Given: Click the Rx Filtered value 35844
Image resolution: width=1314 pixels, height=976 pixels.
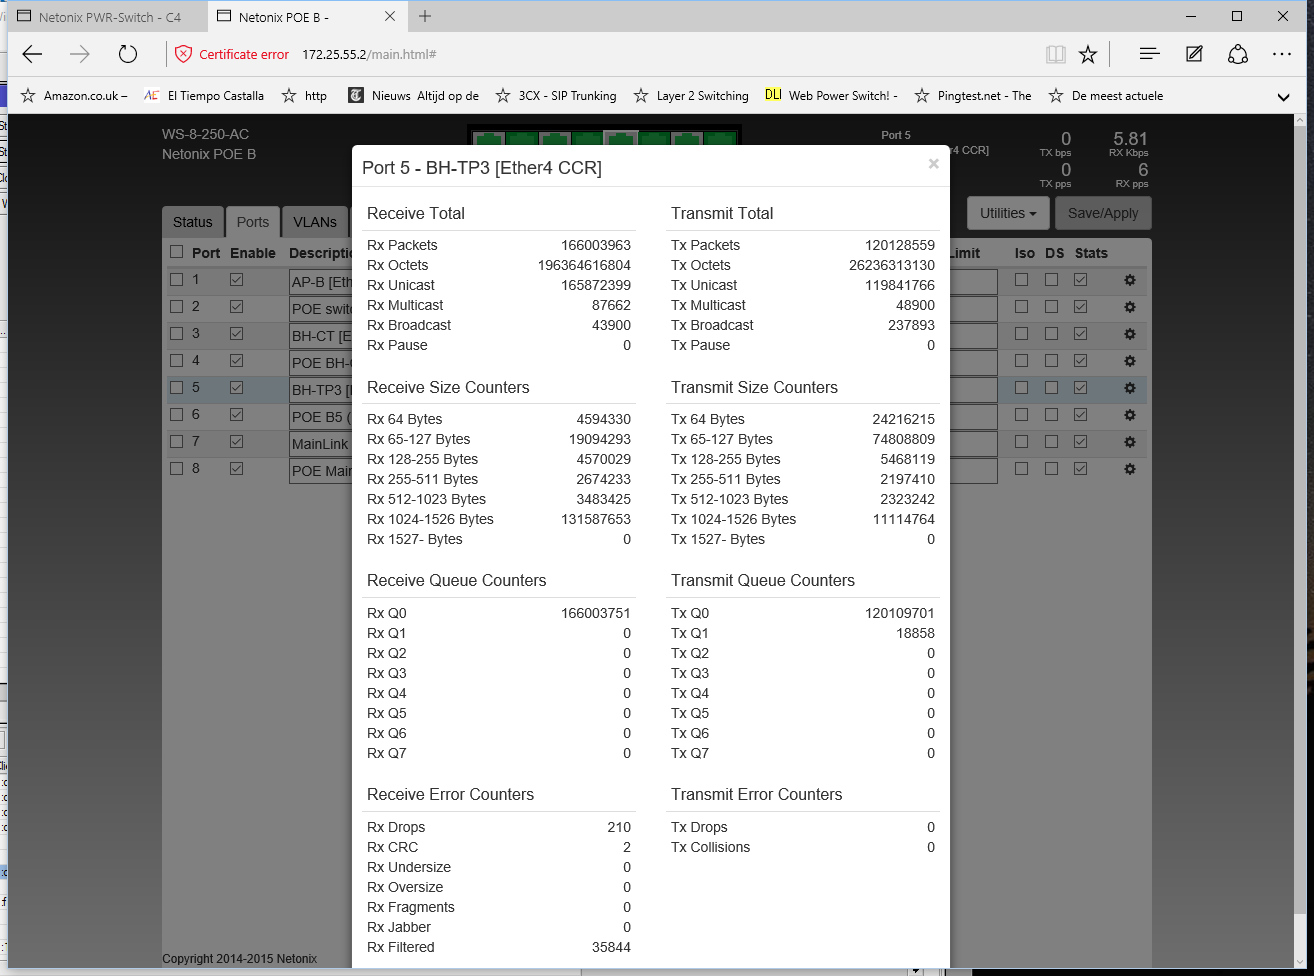Looking at the screenshot, I should (611, 947).
